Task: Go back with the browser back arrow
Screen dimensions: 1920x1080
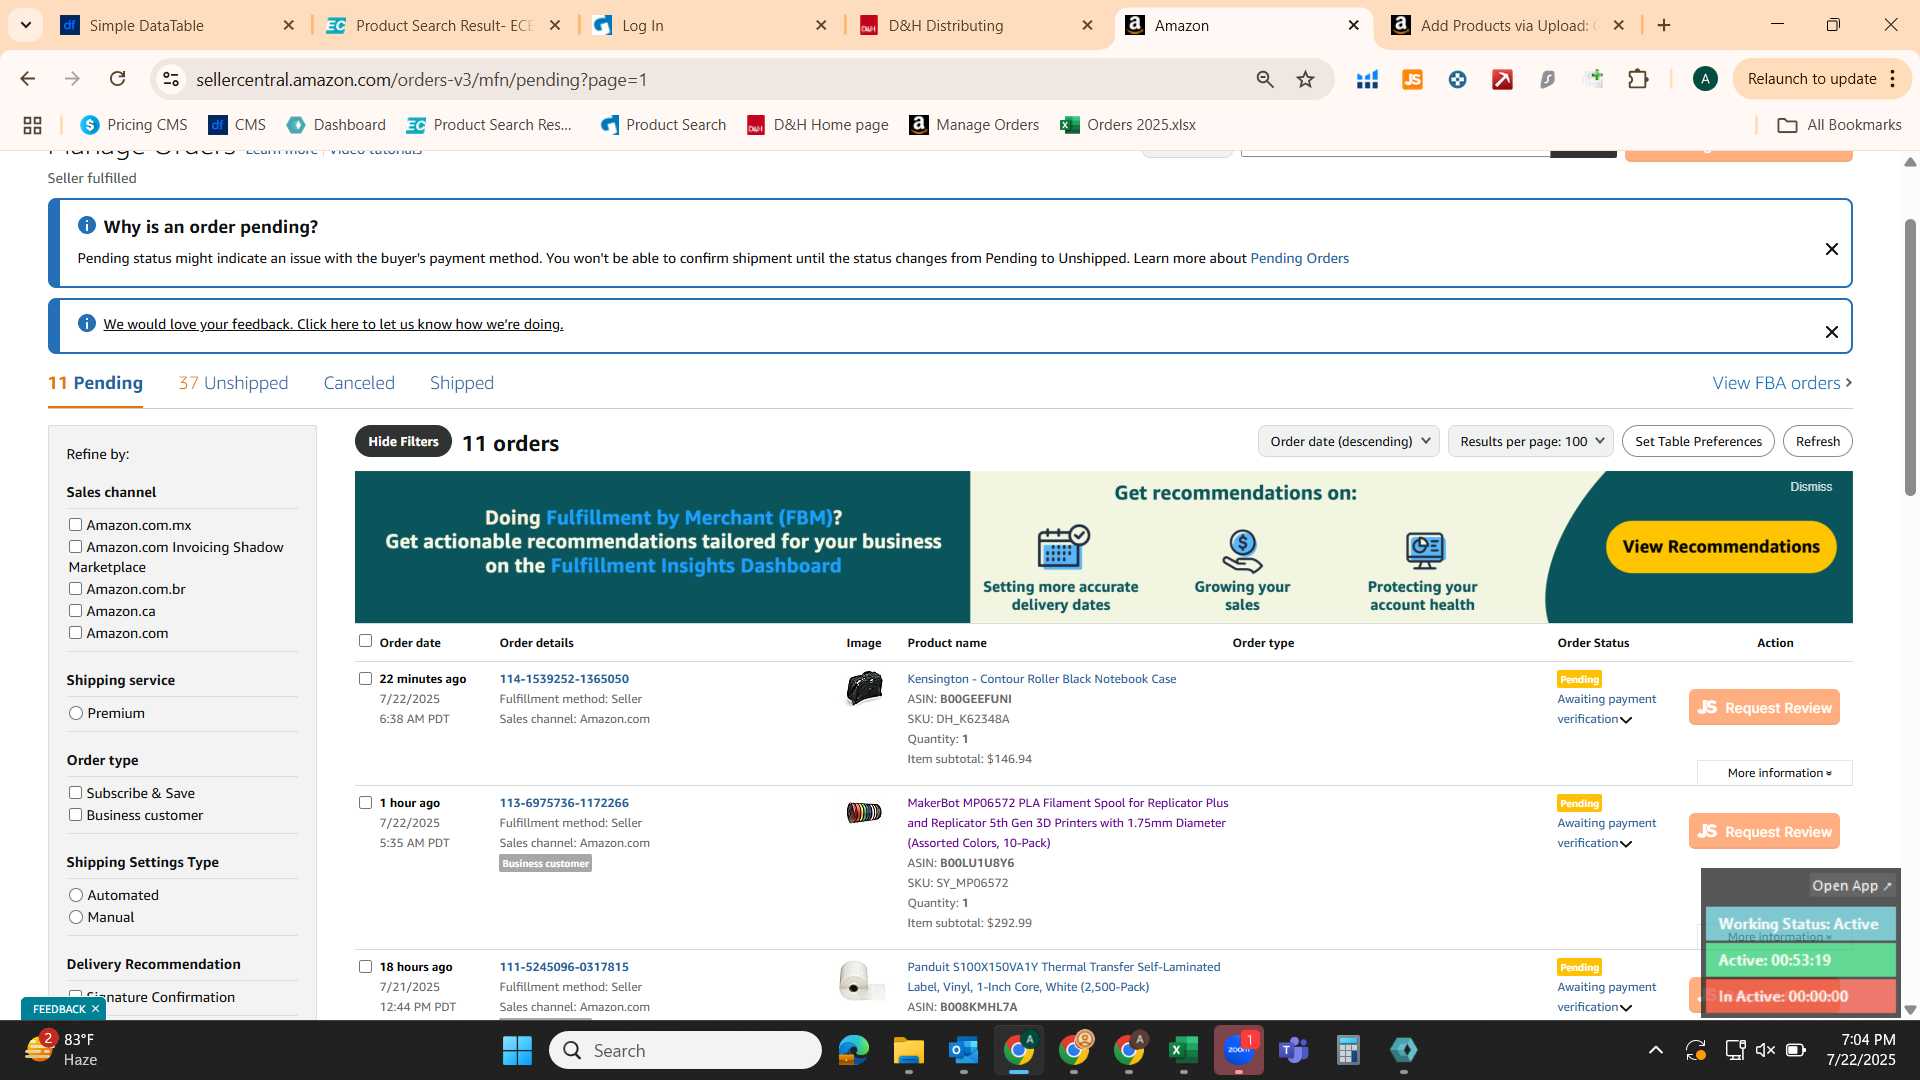Action: [x=28, y=79]
